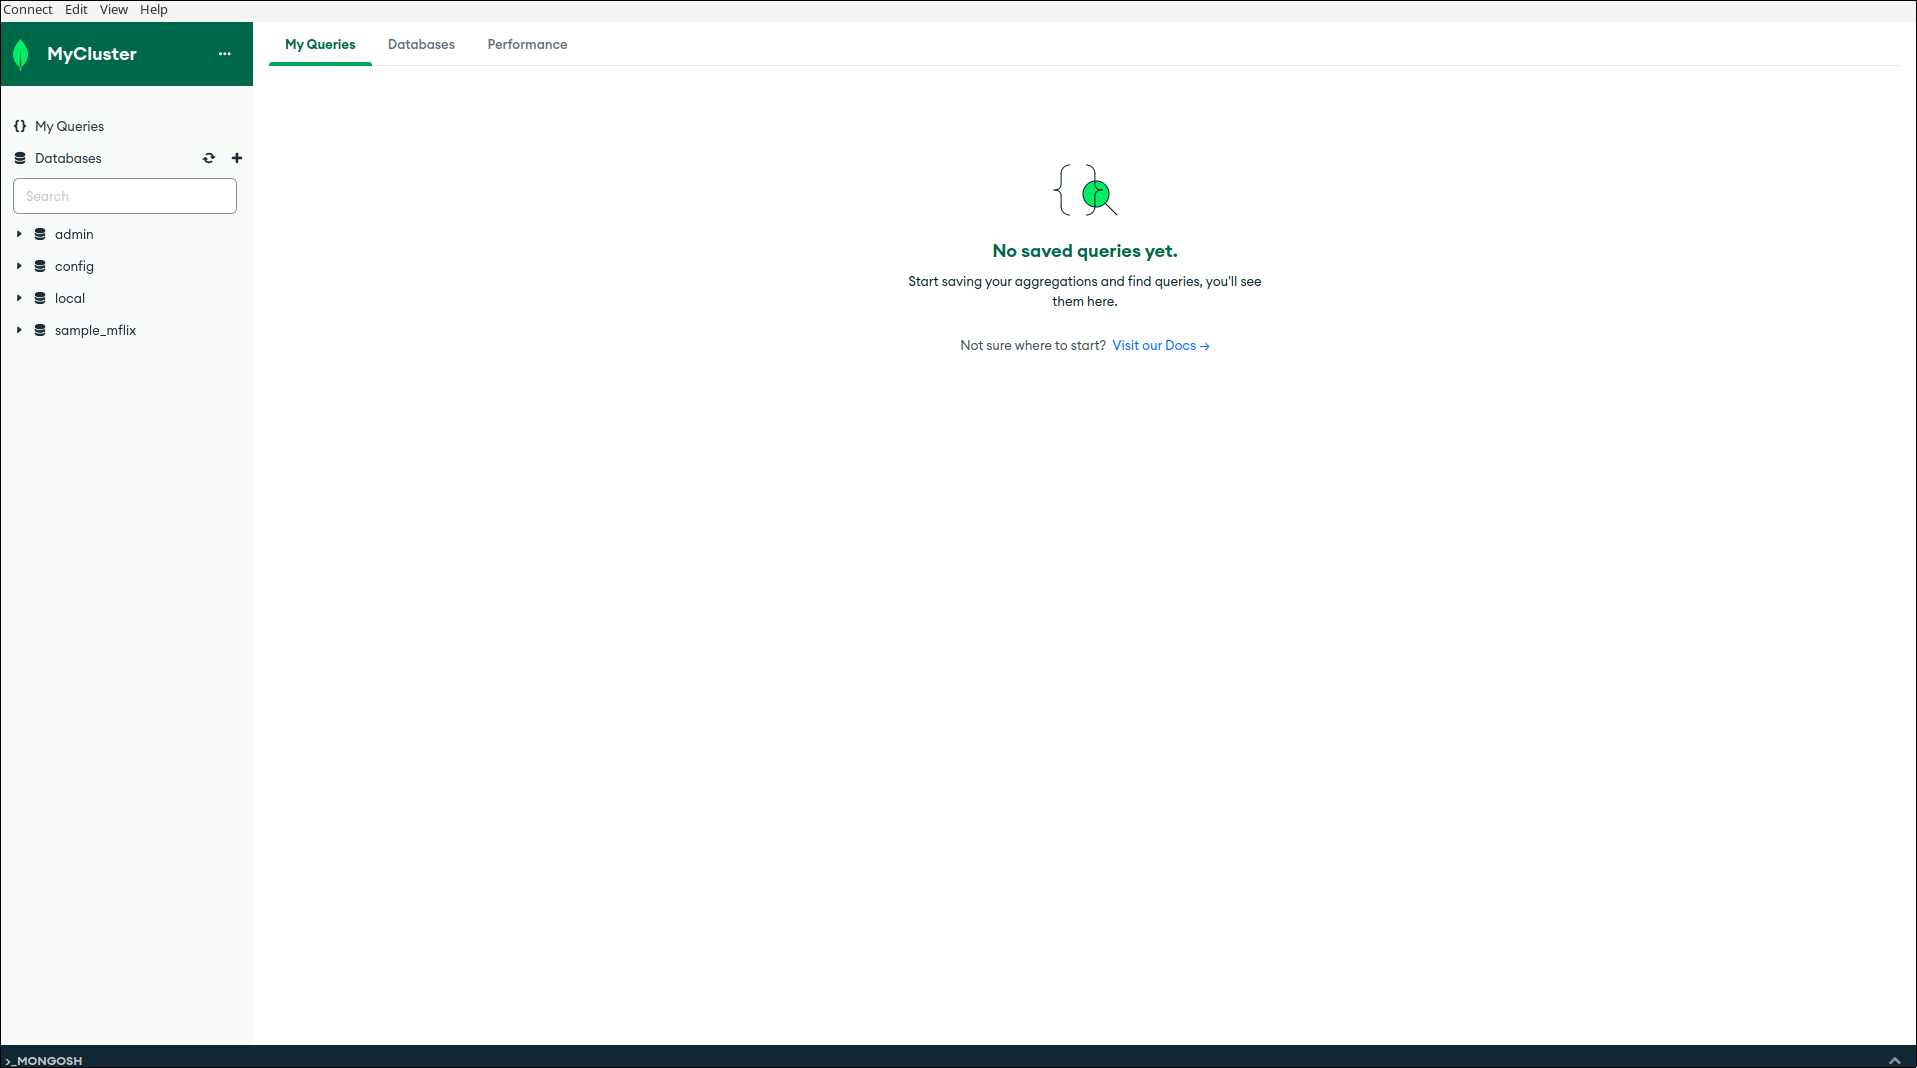Click the MyCluster title
This screenshot has width=1917, height=1068.
[x=92, y=54]
